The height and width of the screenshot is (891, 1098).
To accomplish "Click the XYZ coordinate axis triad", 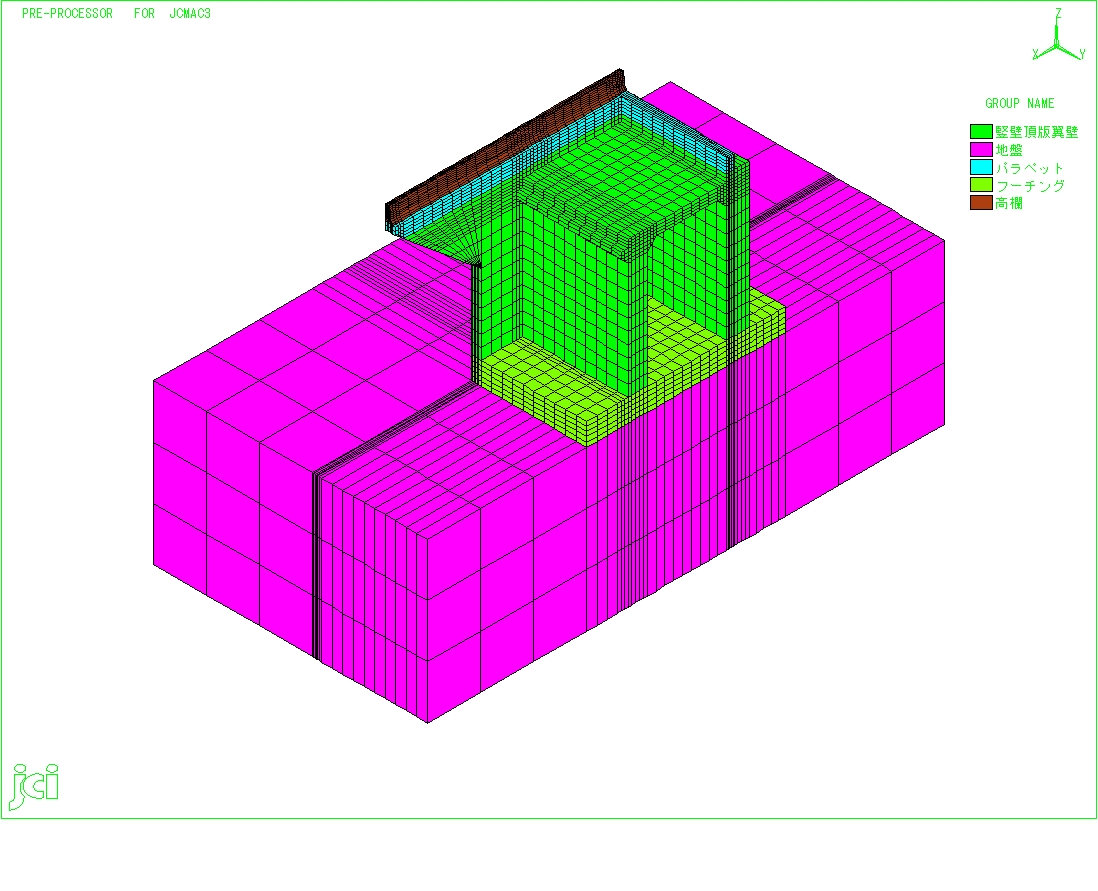I will [1058, 38].
